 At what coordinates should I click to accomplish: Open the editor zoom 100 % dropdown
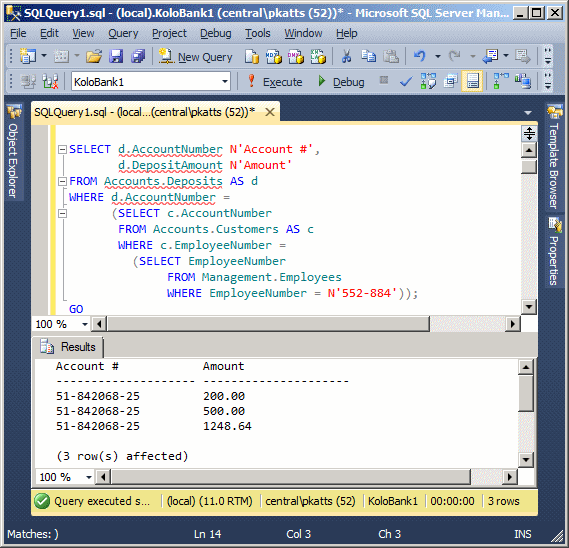point(85,324)
